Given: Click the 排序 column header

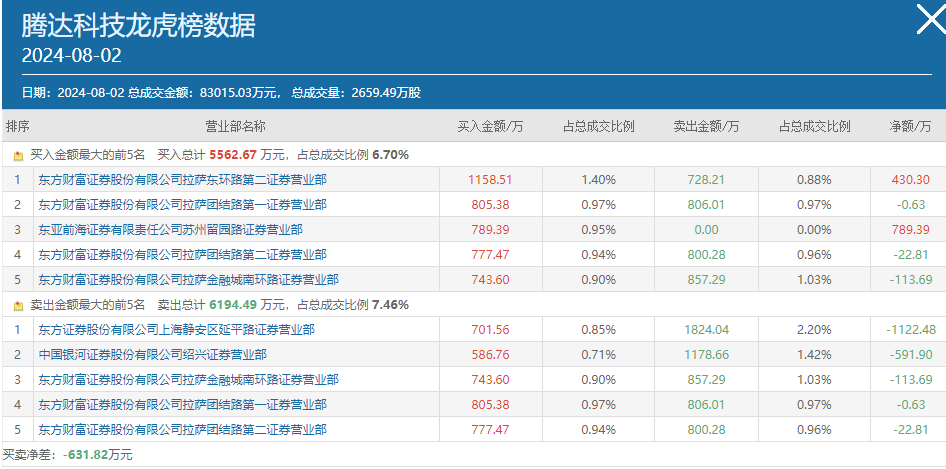Looking at the screenshot, I should 17,127.
